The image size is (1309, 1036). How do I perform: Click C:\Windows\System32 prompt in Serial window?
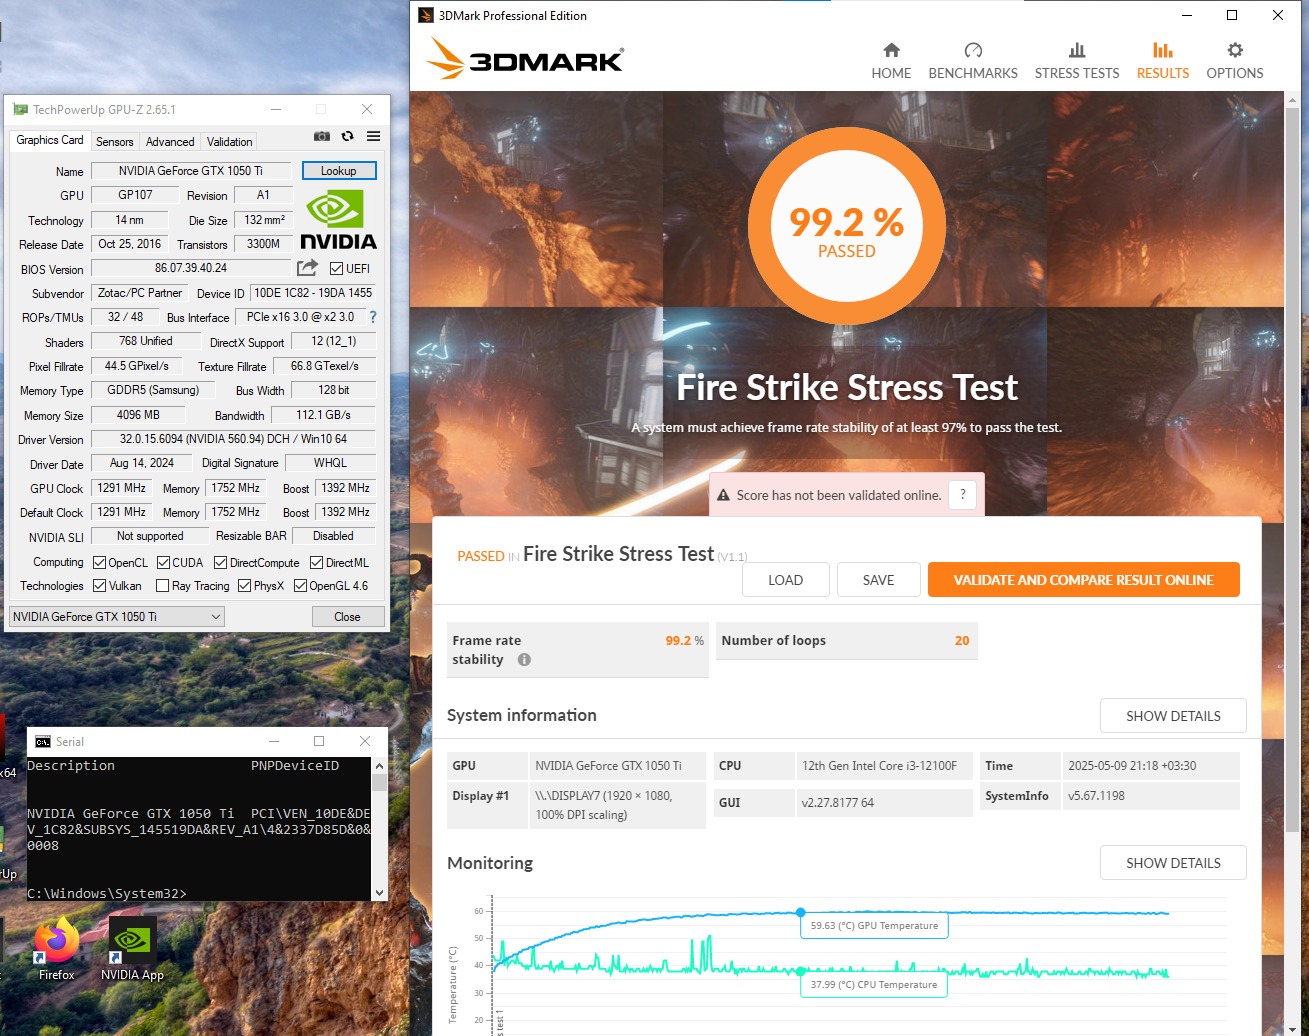click(107, 893)
